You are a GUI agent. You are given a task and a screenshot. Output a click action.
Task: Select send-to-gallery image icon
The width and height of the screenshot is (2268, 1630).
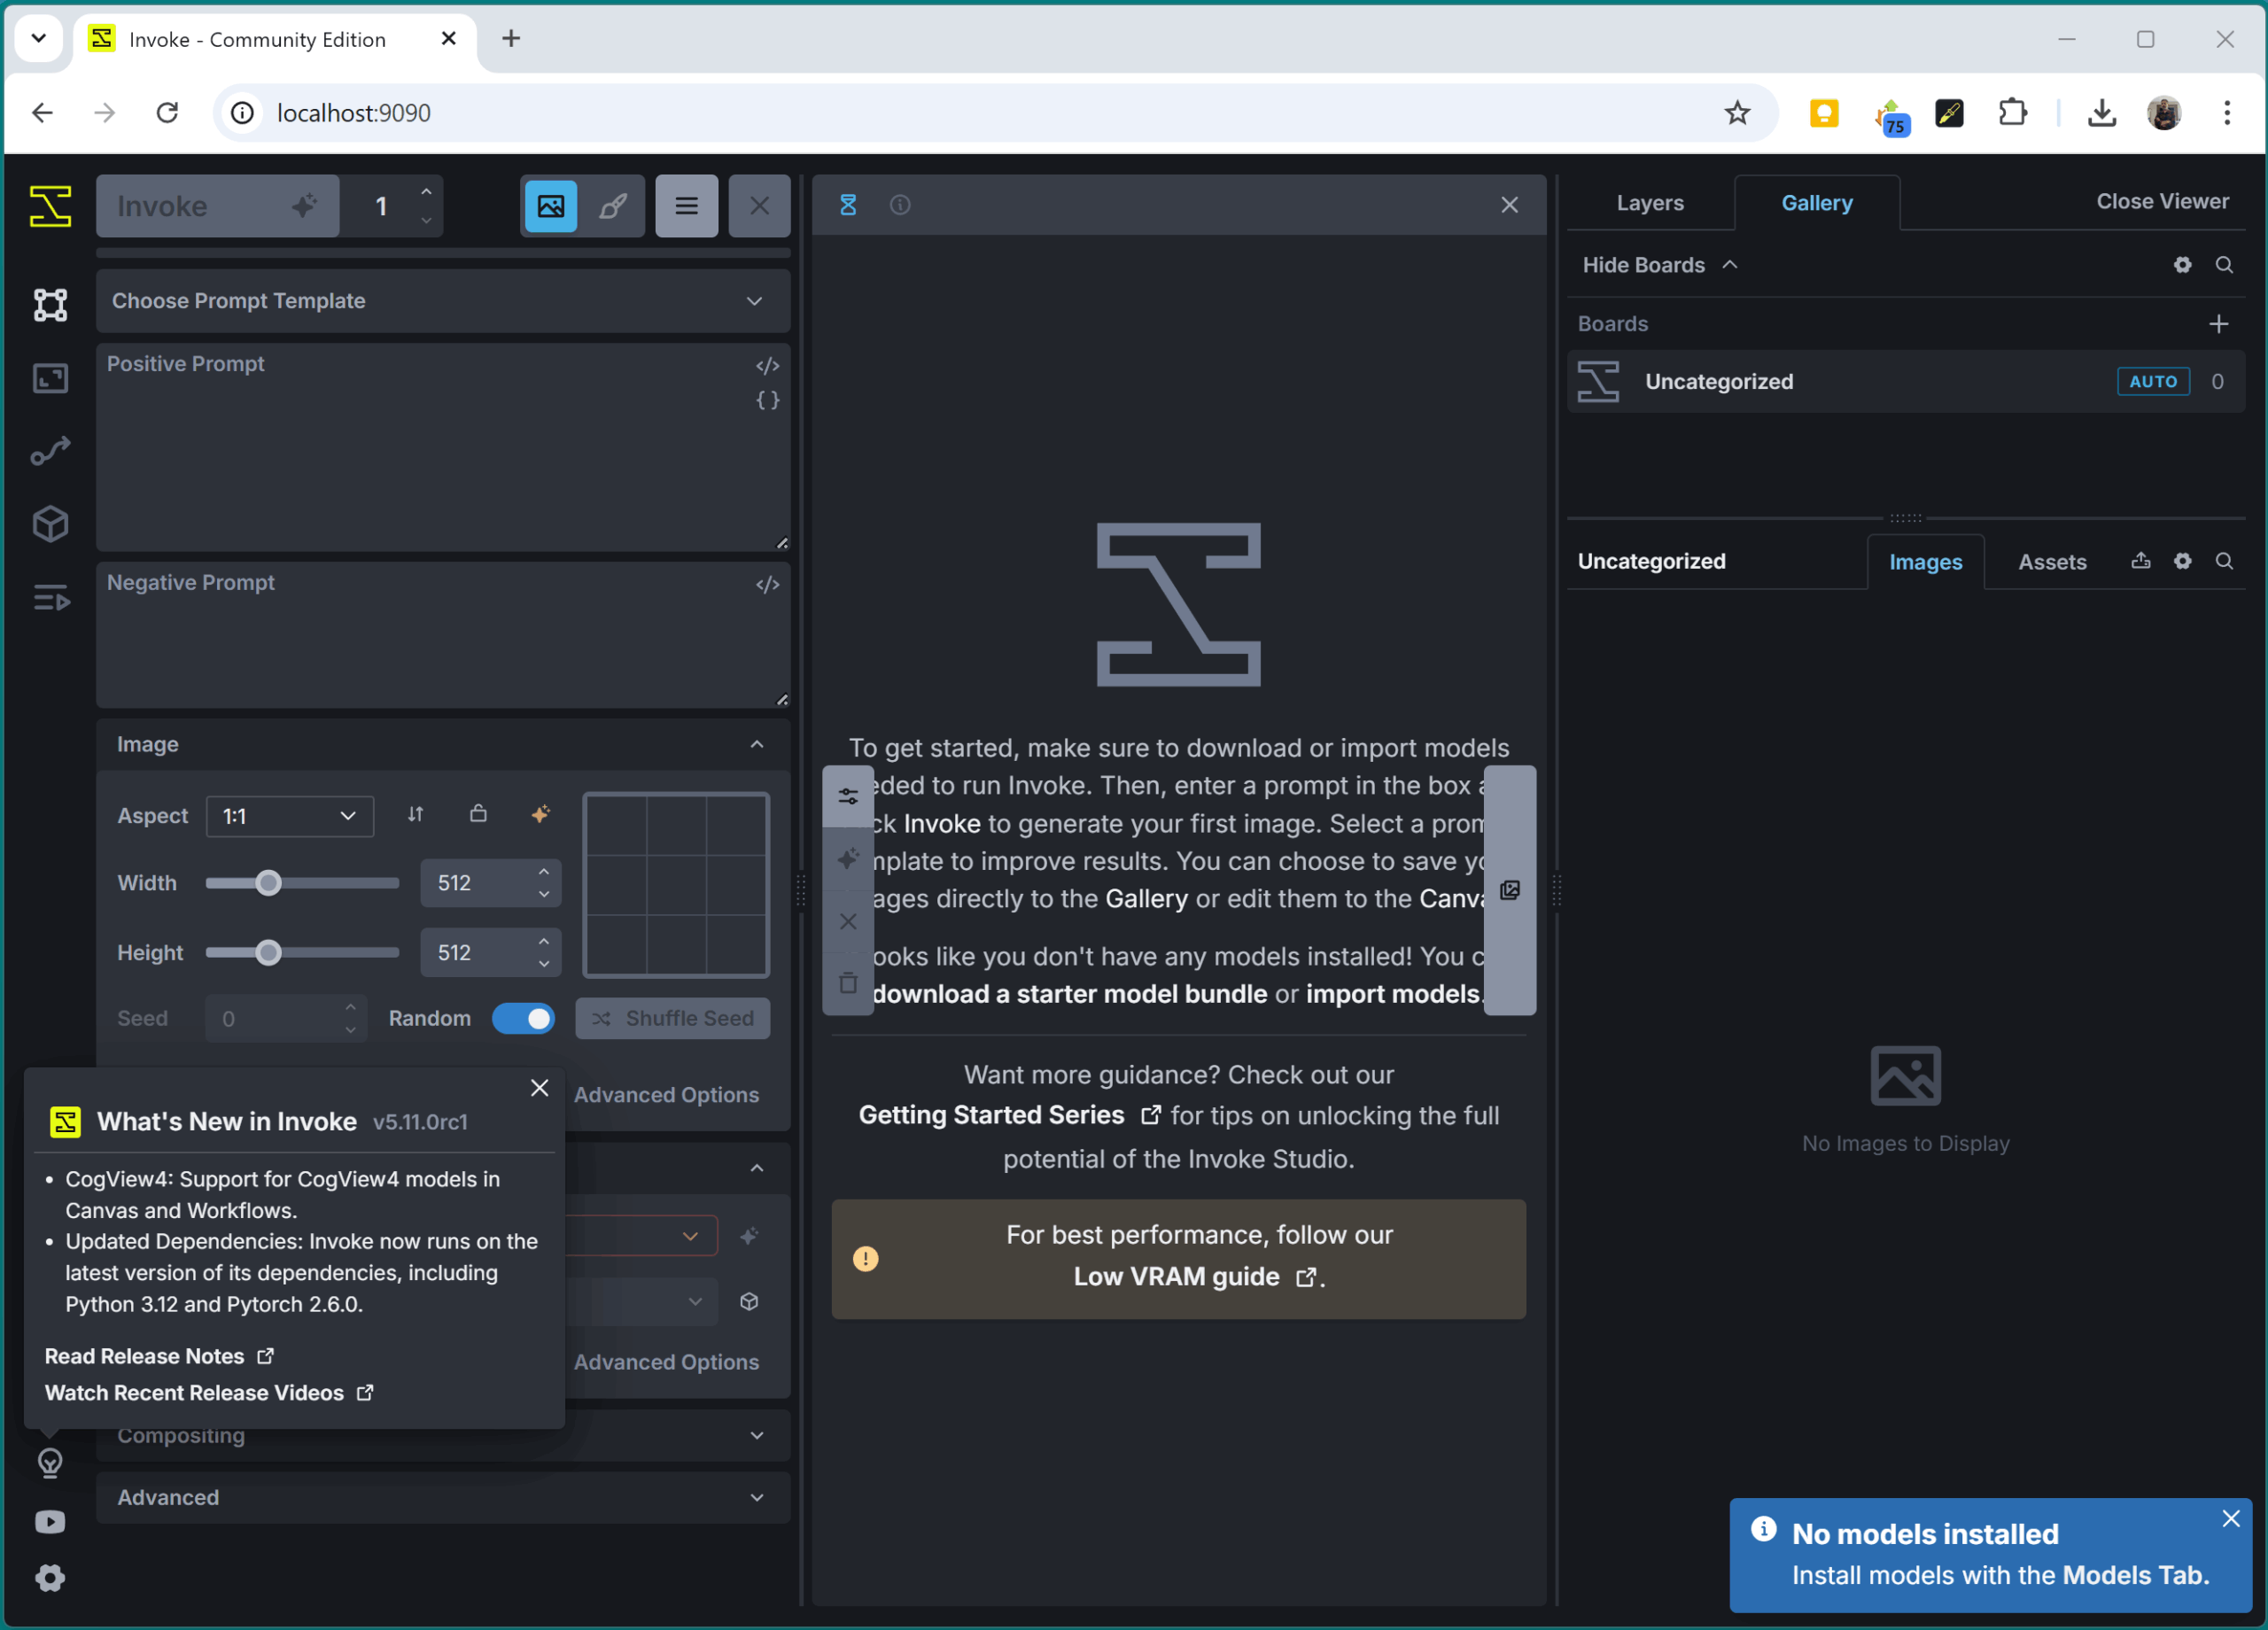(x=551, y=206)
